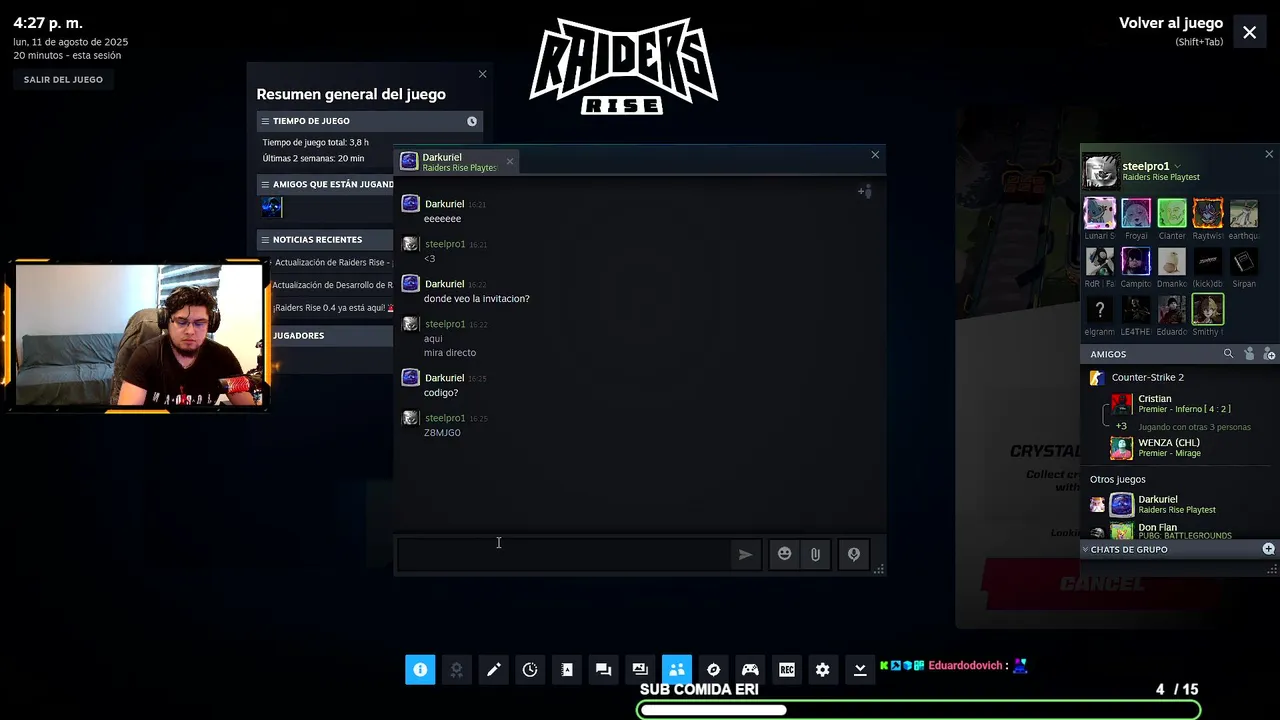Open the web browser compass icon

(x=713, y=670)
